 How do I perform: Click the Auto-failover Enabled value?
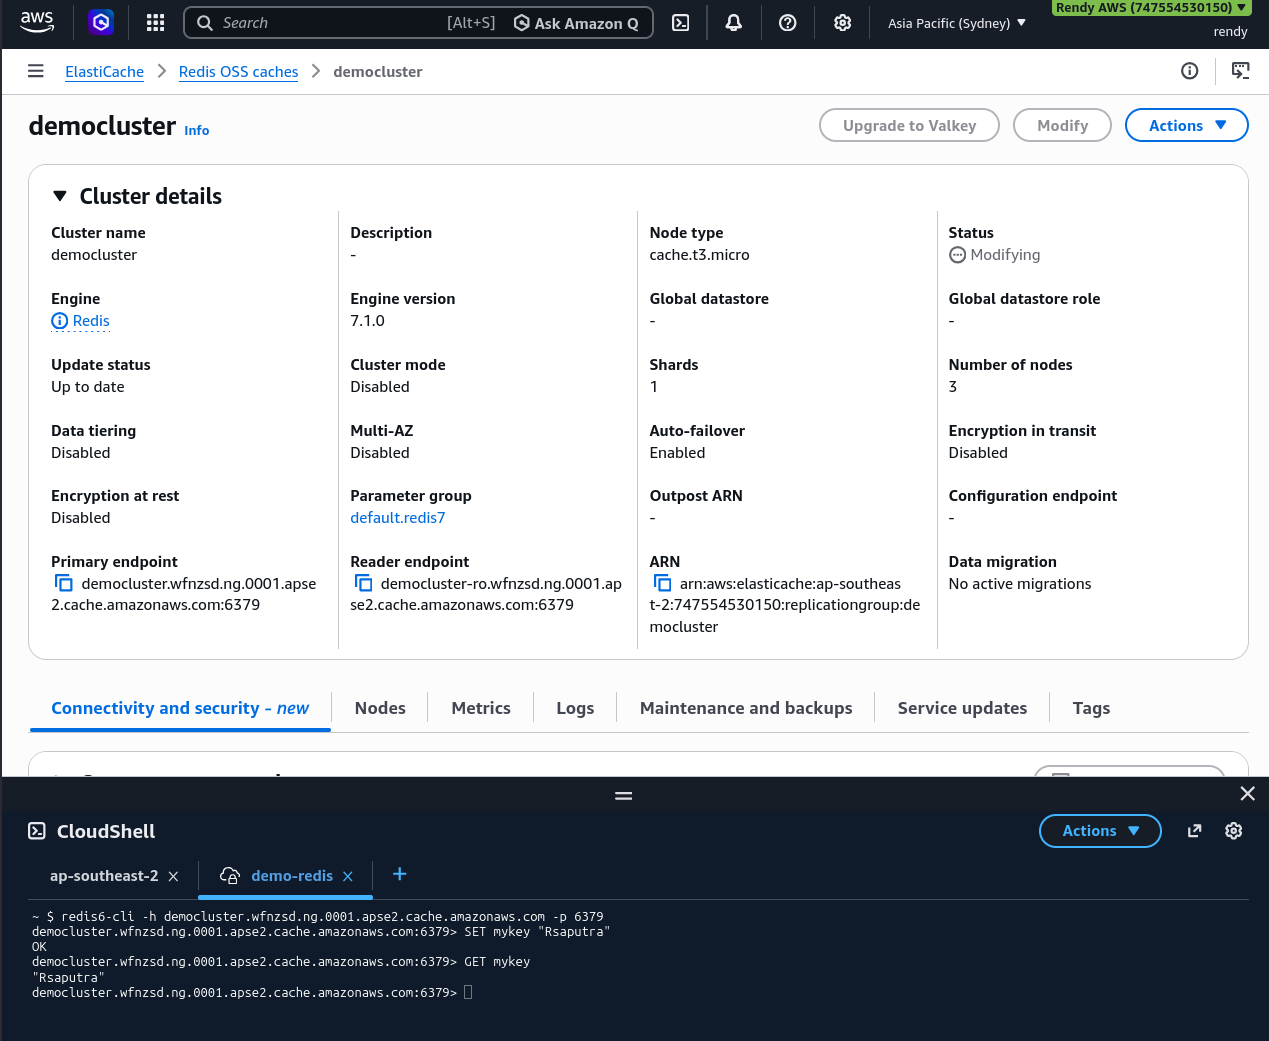pos(677,453)
